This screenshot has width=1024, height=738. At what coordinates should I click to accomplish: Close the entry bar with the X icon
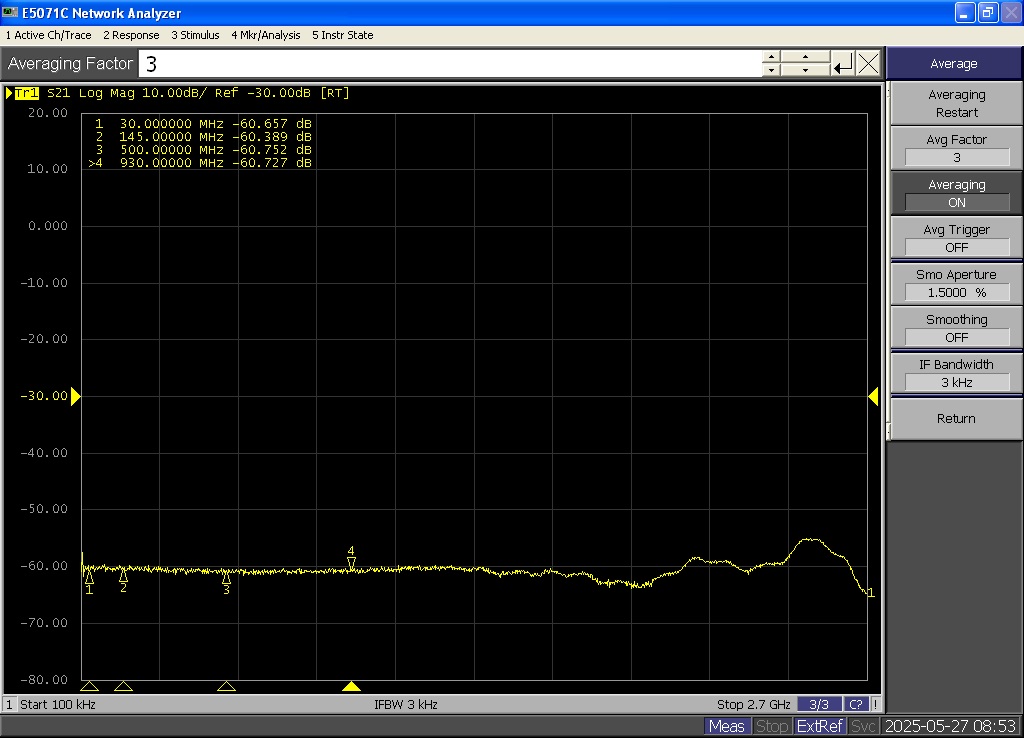[x=868, y=64]
